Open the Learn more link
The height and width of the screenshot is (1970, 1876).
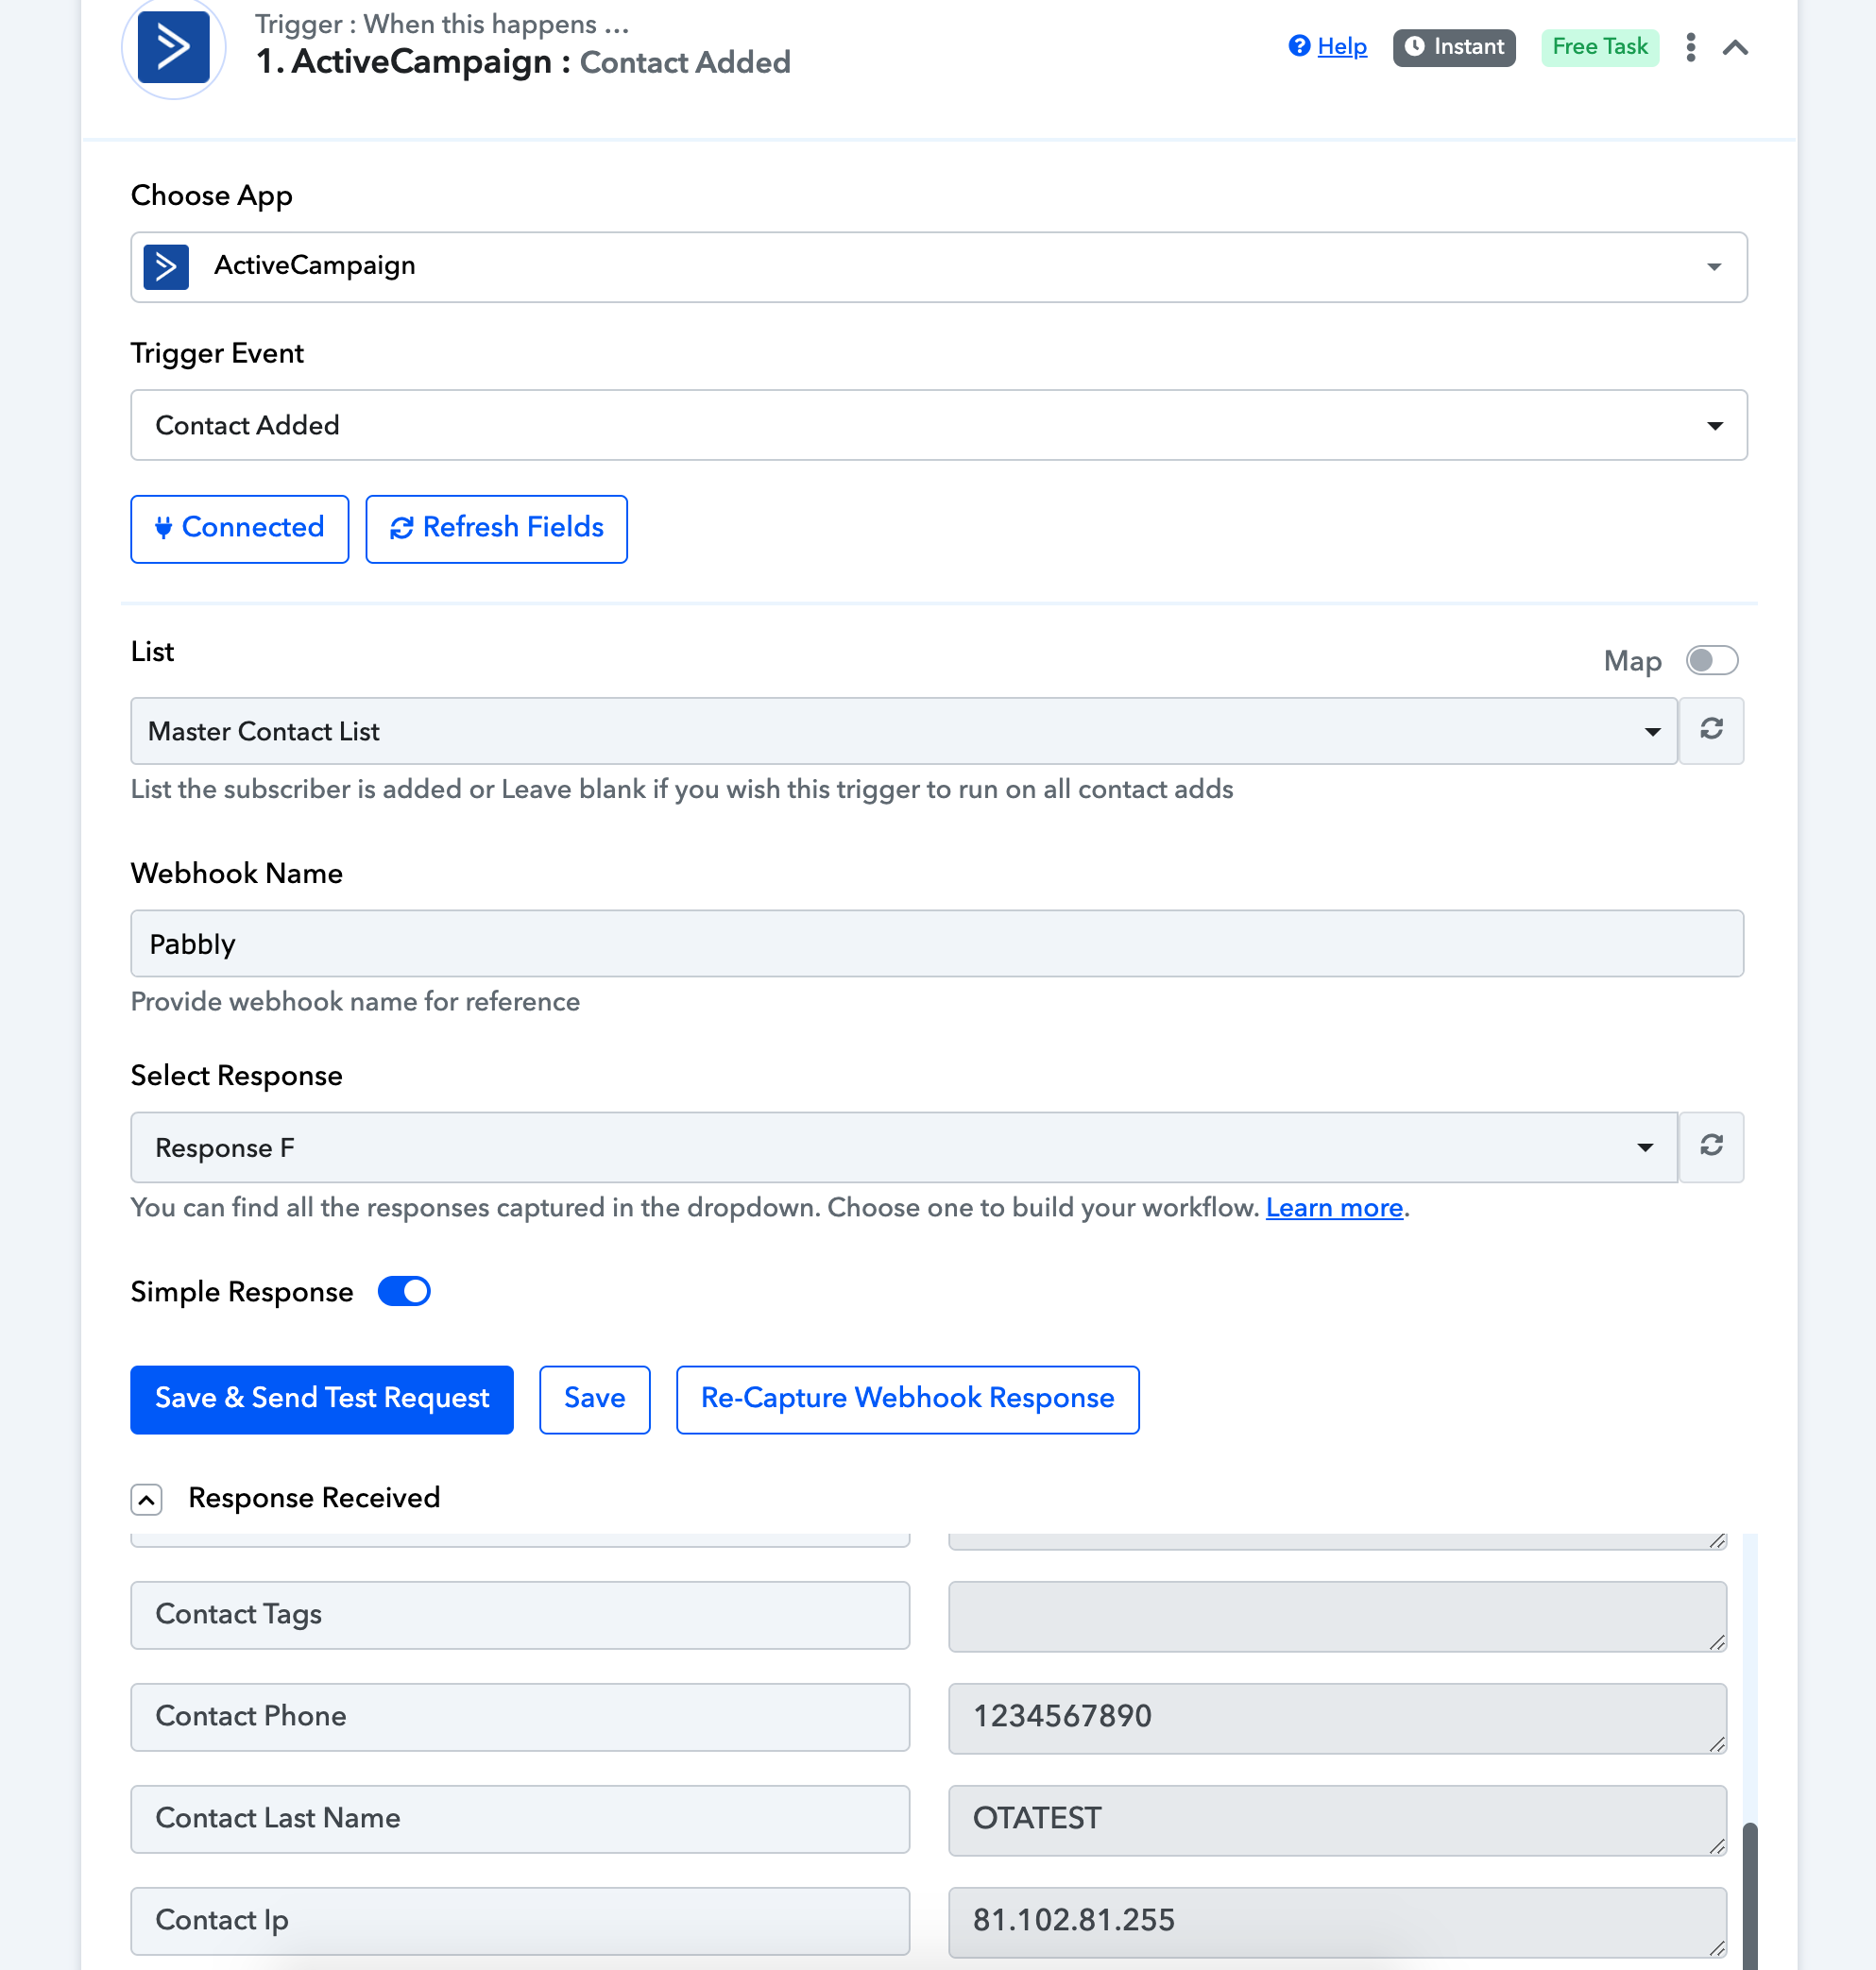(x=1334, y=1207)
